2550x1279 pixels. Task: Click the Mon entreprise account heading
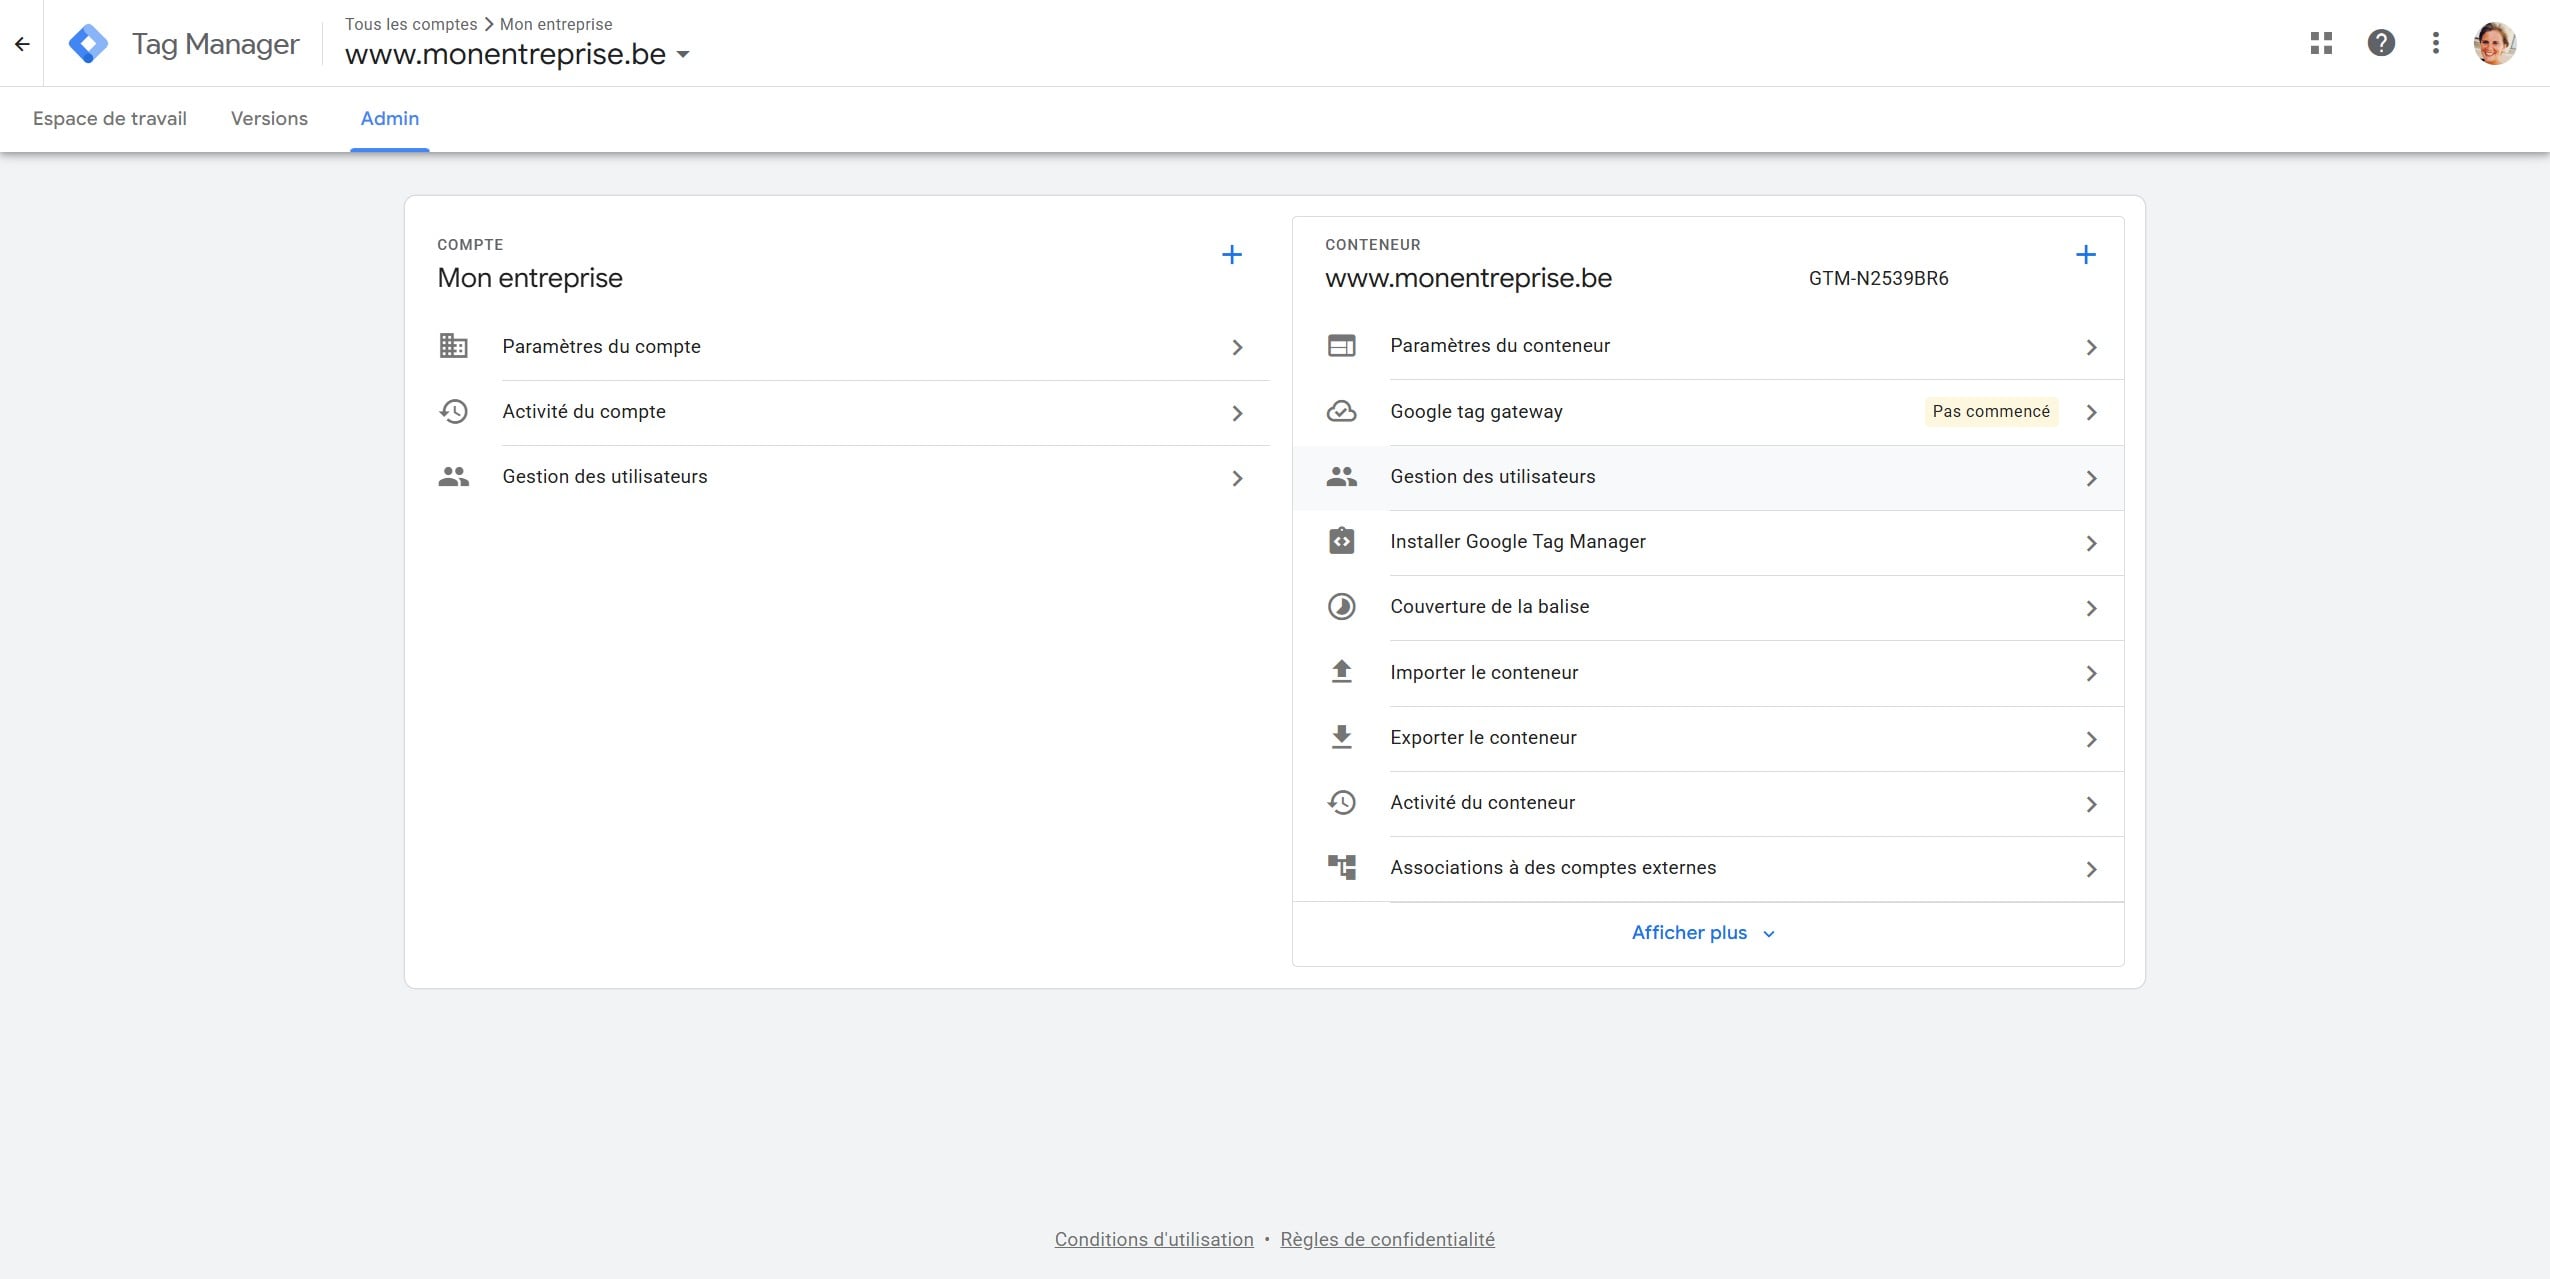530,278
